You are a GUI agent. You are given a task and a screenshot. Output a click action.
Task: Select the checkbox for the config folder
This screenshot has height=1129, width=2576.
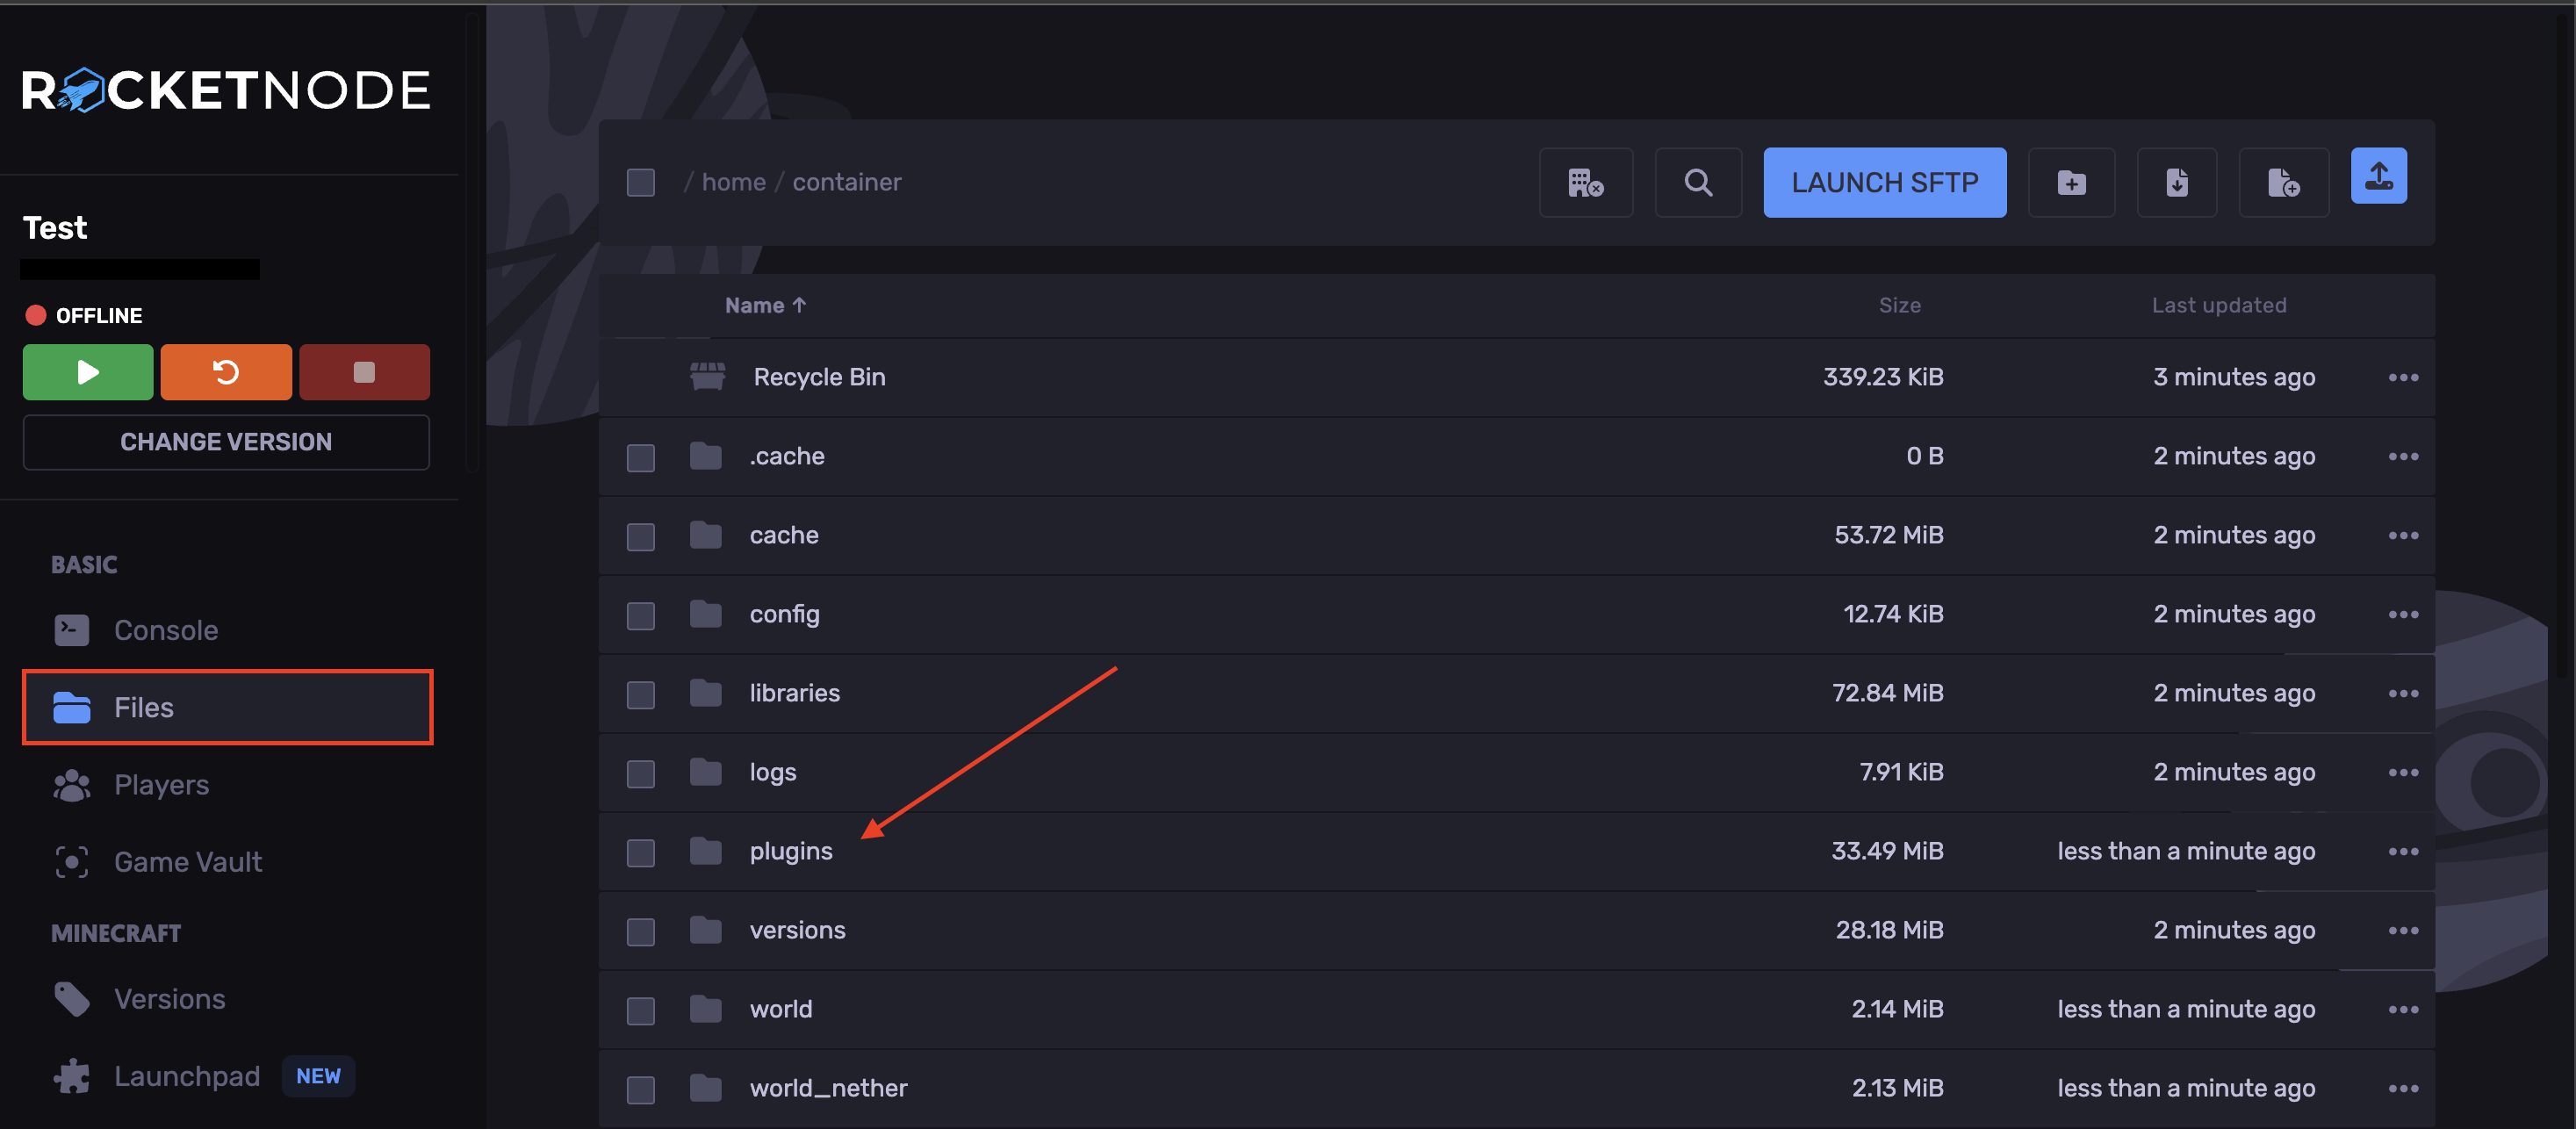640,615
